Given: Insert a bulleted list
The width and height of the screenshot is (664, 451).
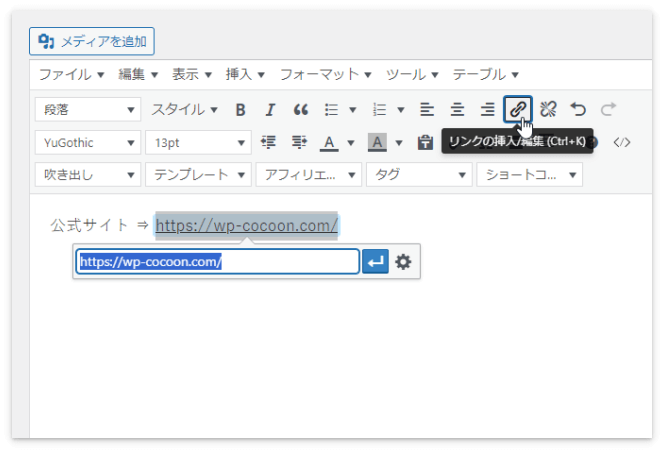Looking at the screenshot, I should 331,110.
